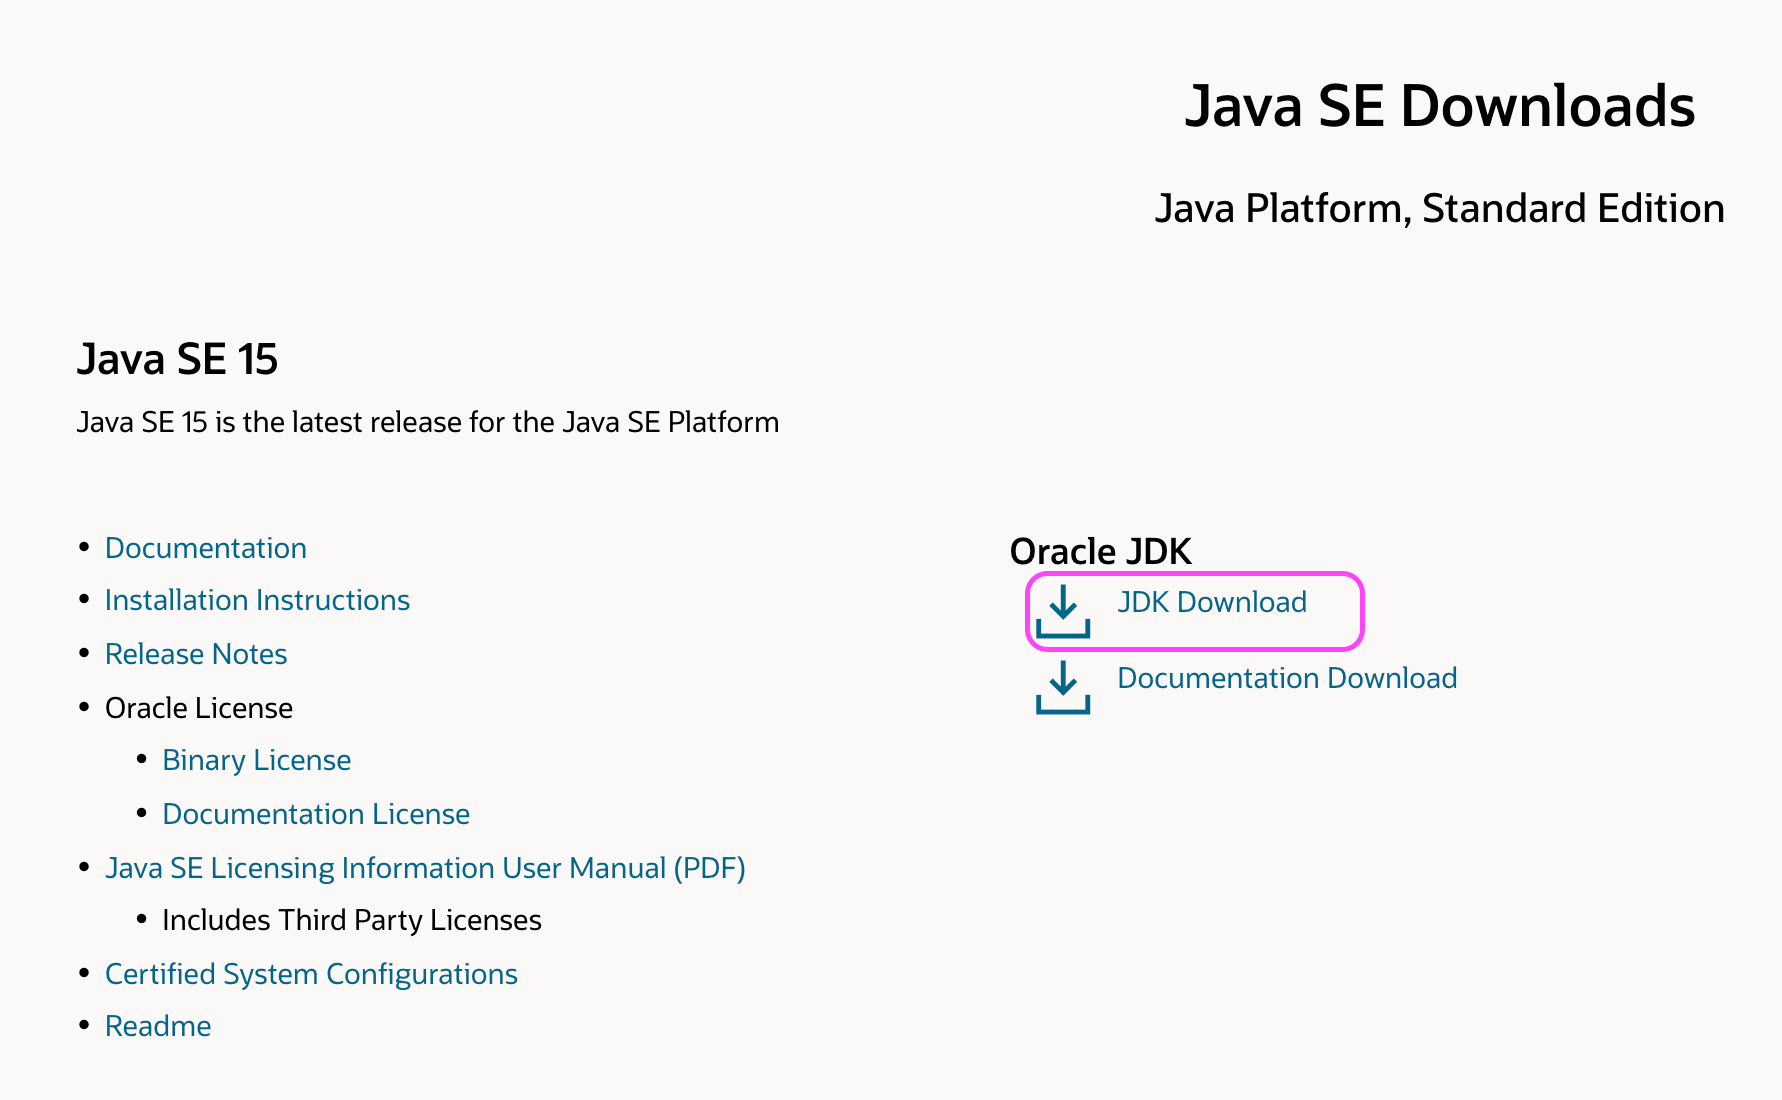Viewport: 1782px width, 1100px height.
Task: Click the 'Java SE 15' heading
Action: (178, 359)
